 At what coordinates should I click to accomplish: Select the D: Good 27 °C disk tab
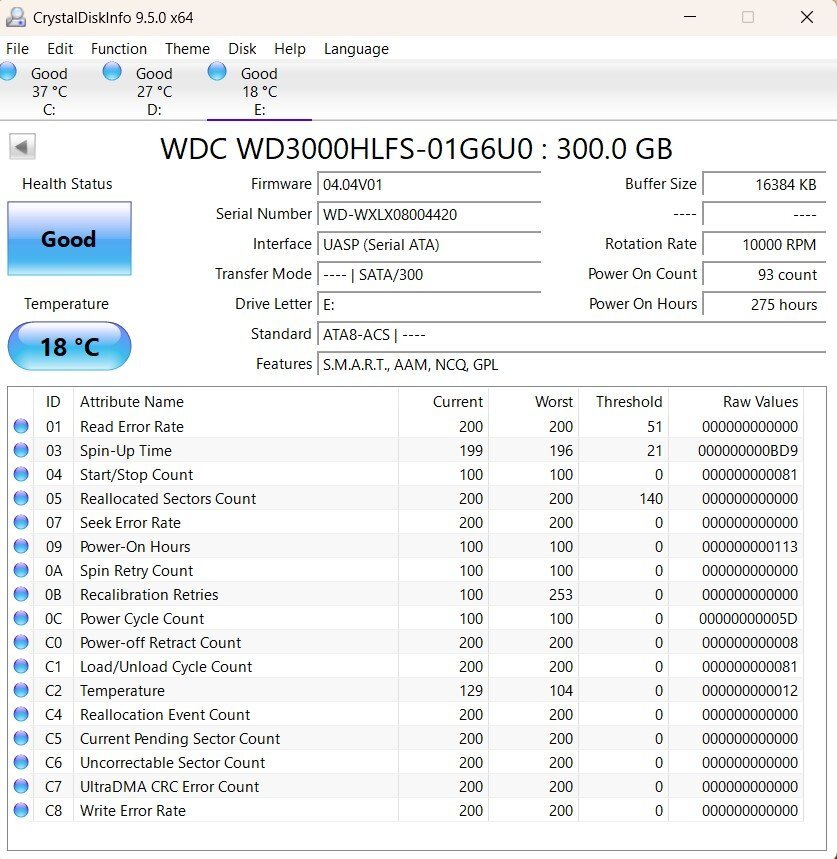[154, 90]
